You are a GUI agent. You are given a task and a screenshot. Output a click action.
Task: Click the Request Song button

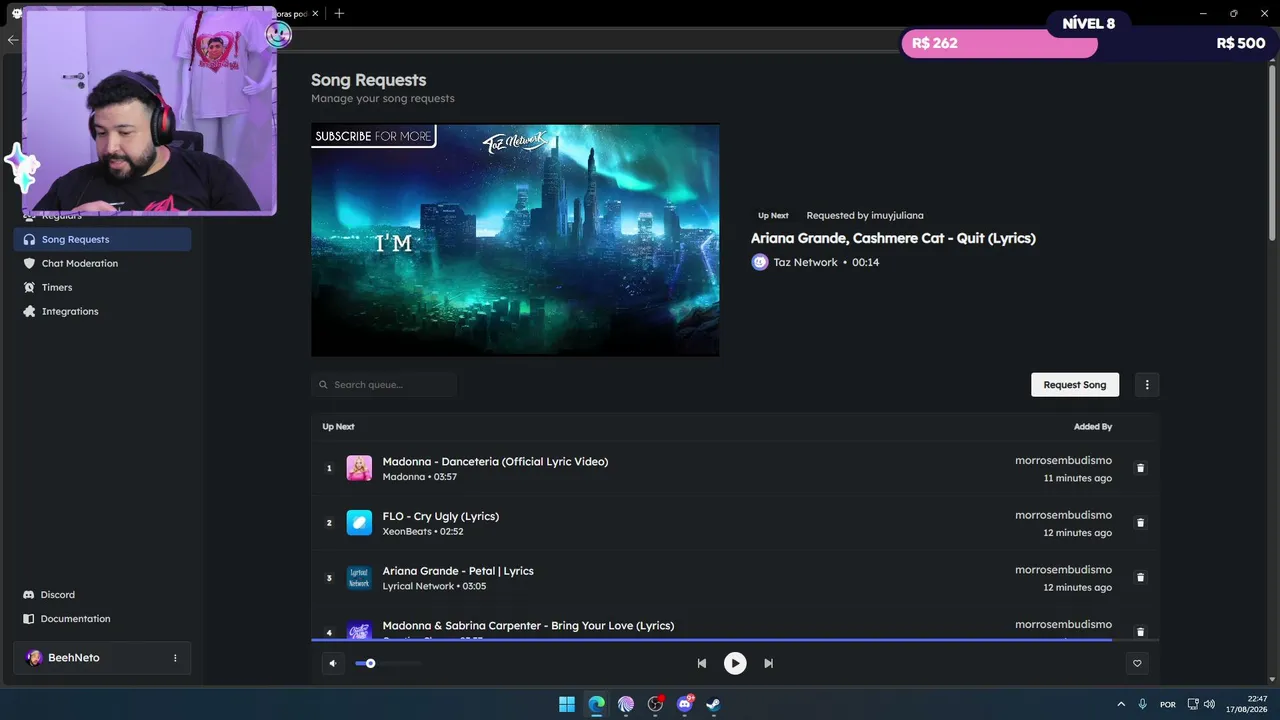1075,384
